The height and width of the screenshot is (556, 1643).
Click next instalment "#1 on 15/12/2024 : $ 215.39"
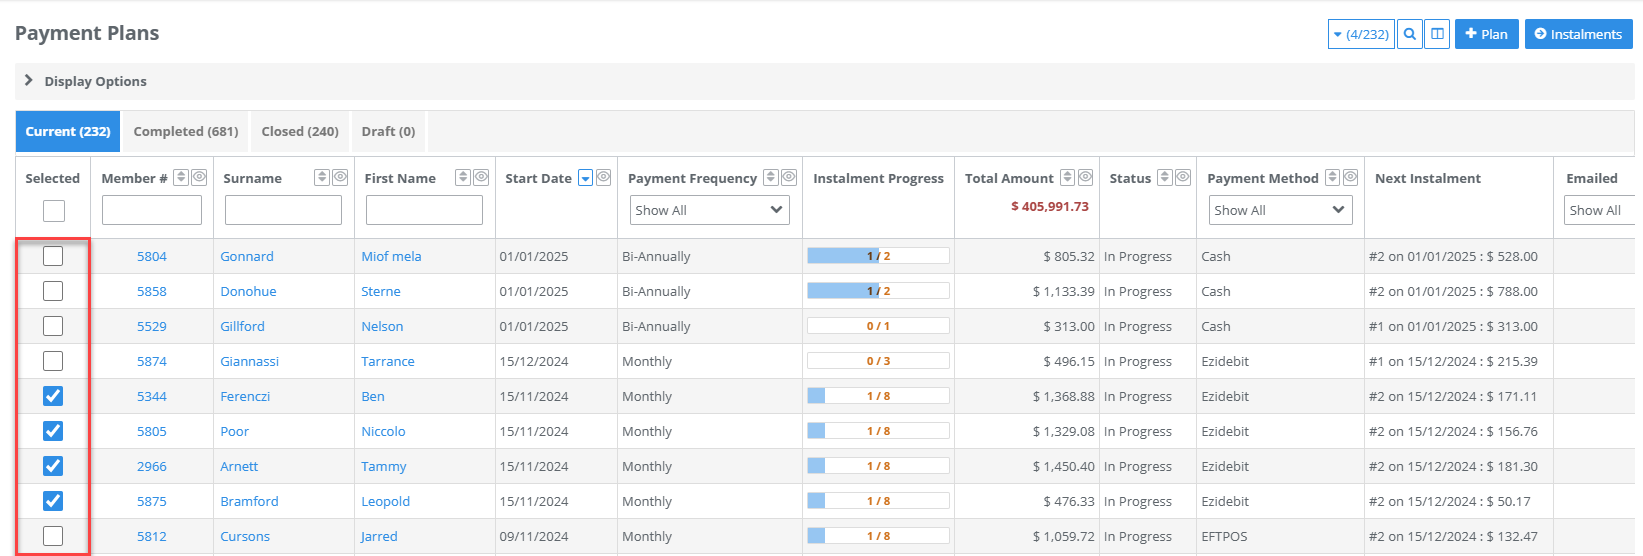click(x=1453, y=361)
